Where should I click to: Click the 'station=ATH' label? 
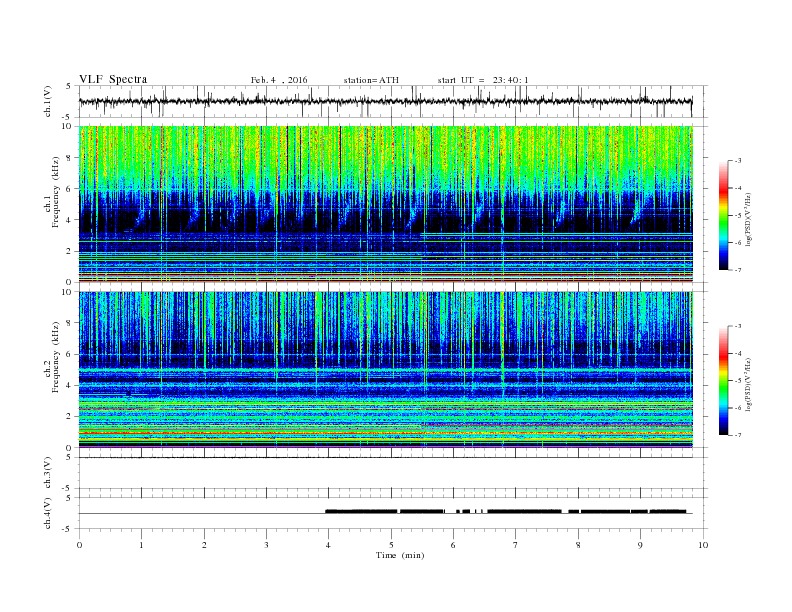click(x=371, y=80)
